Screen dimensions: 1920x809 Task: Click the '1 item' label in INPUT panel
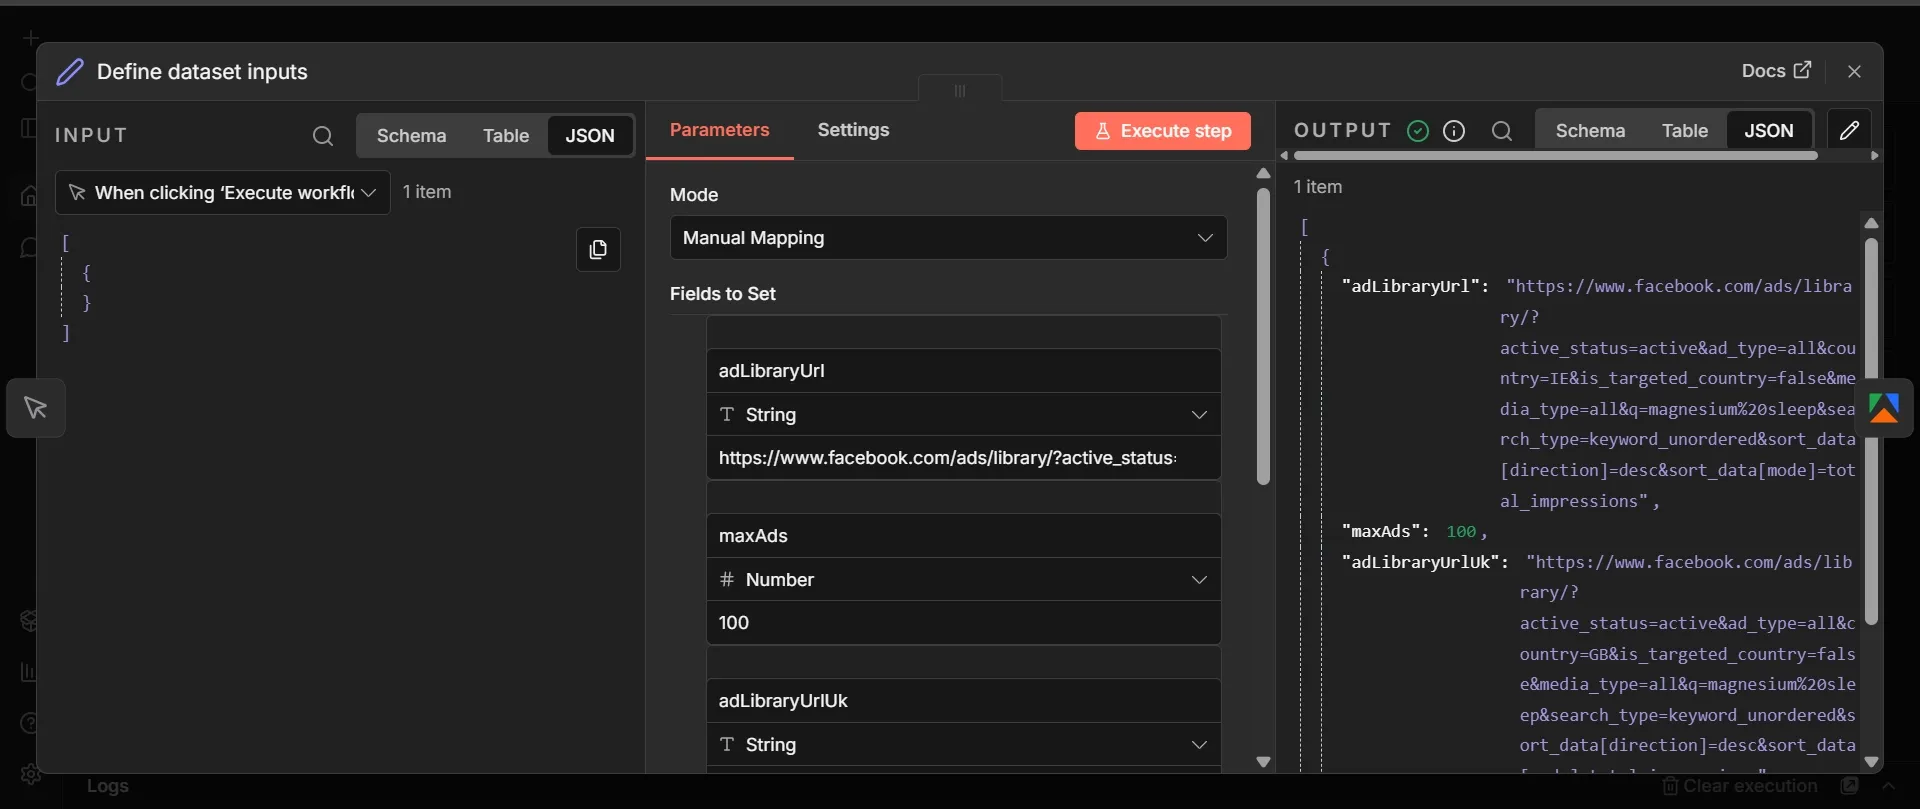click(x=427, y=192)
